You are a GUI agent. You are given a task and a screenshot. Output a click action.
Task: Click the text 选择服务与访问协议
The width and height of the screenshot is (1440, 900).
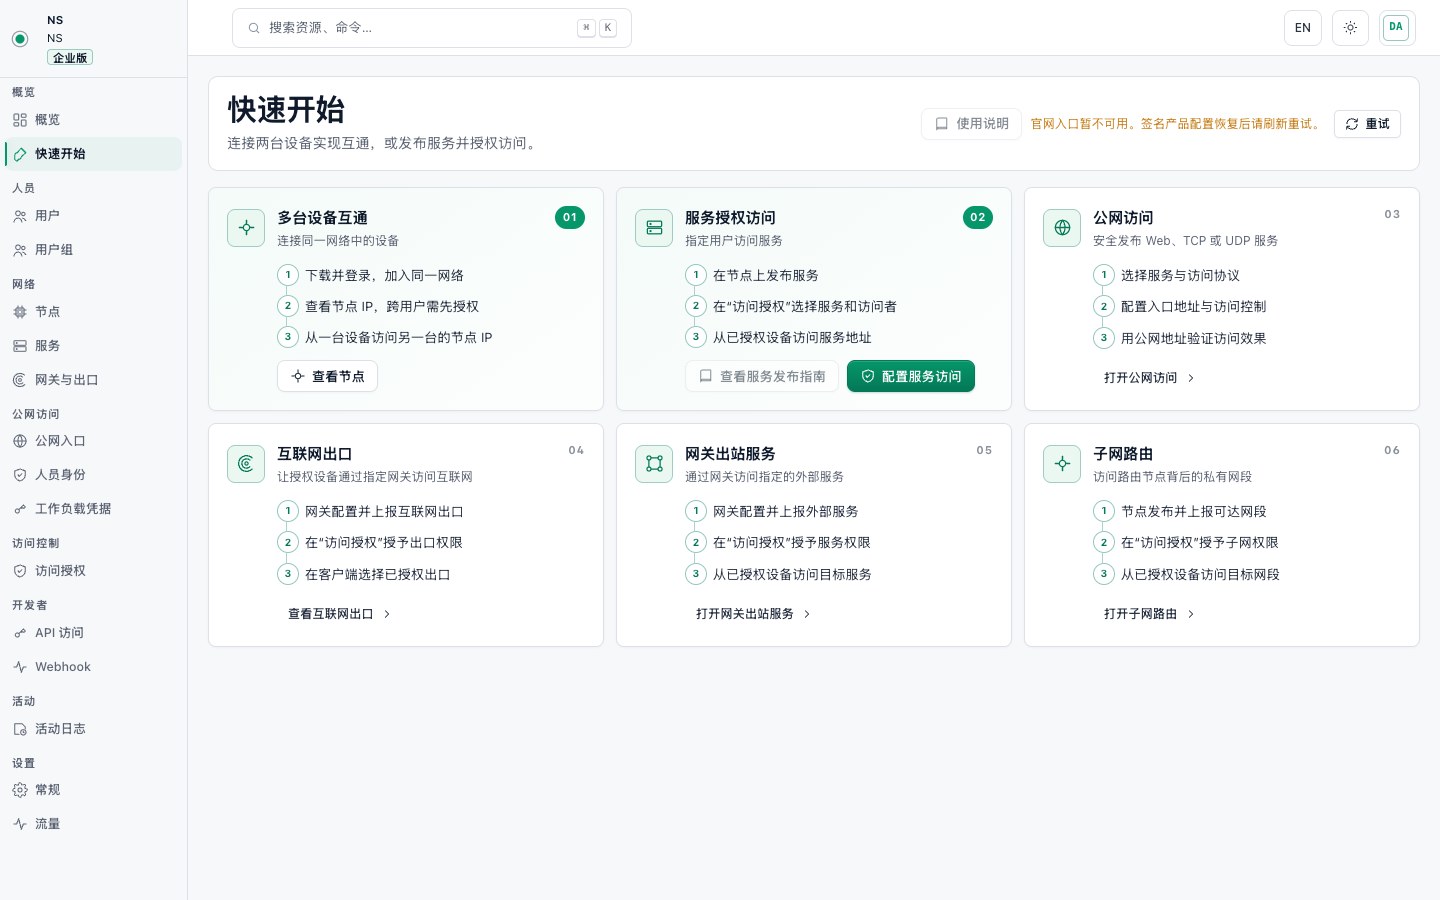click(x=1180, y=276)
